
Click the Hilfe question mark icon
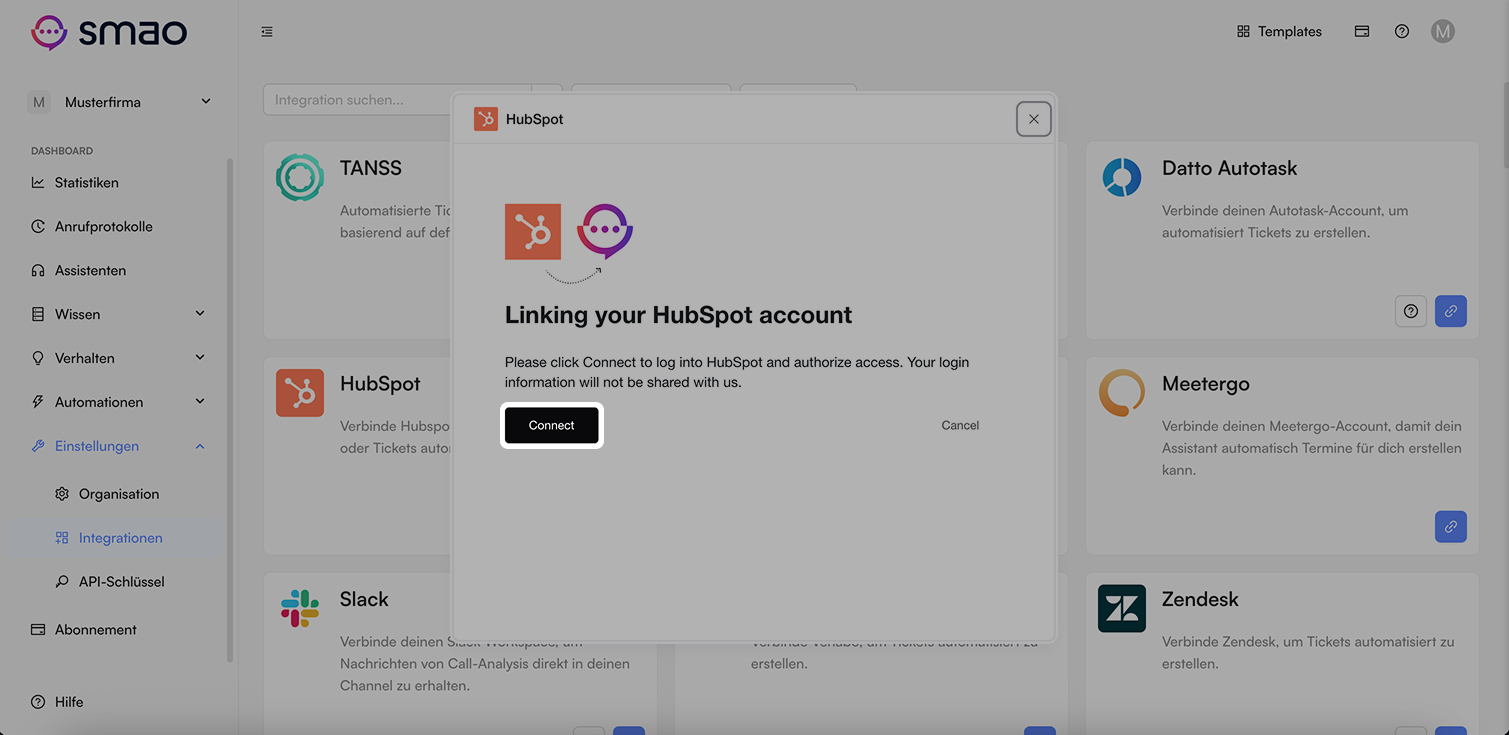pyautogui.click(x=38, y=702)
